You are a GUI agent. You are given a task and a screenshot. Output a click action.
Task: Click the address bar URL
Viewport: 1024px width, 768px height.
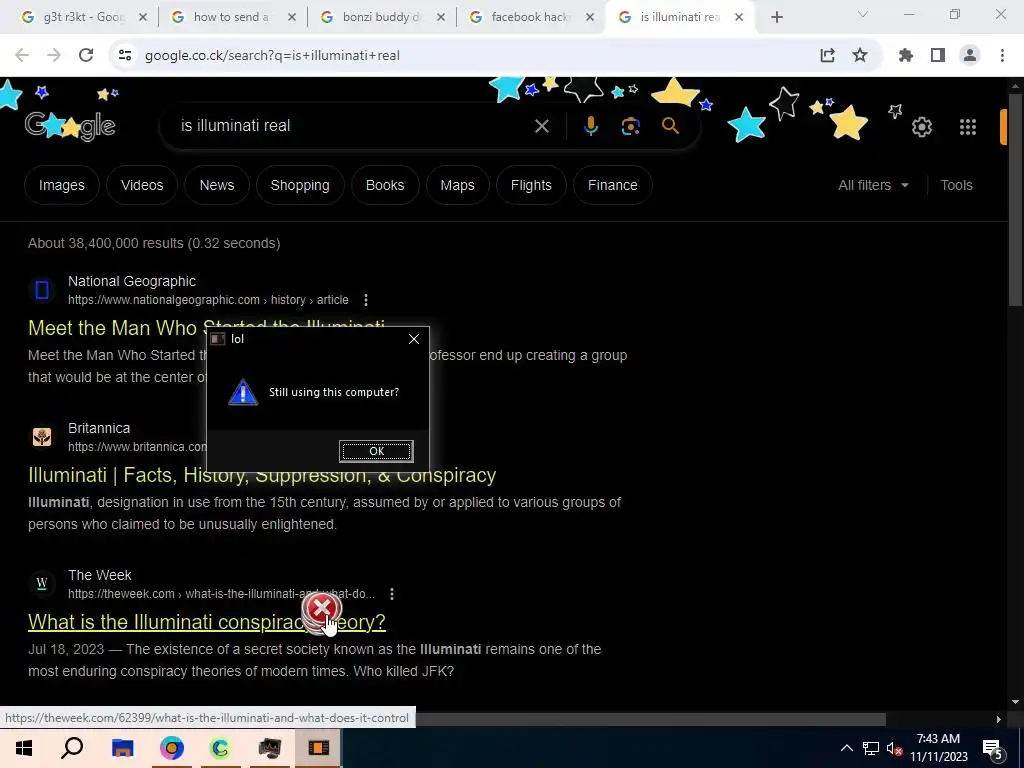(x=272, y=56)
